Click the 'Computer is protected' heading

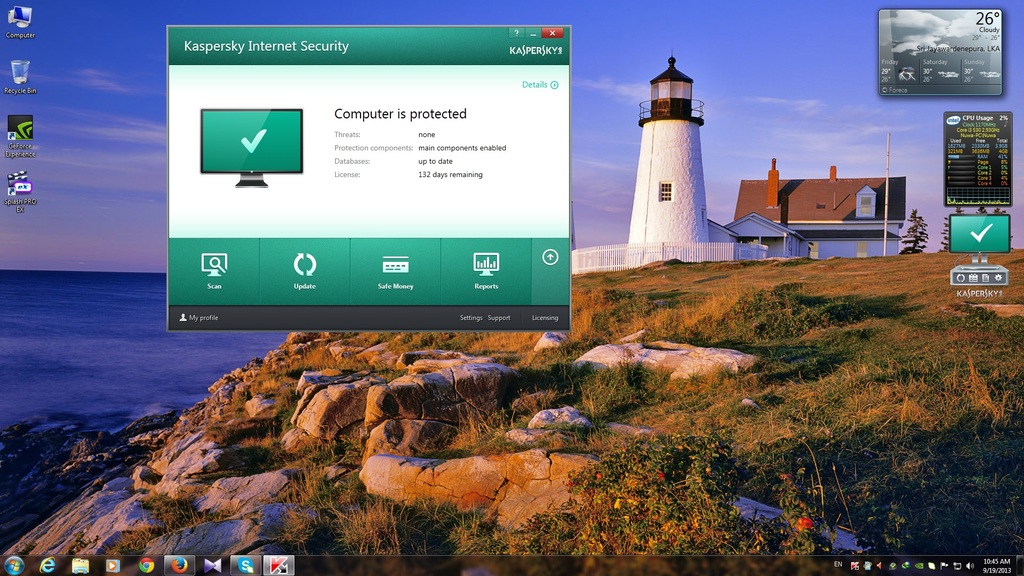point(400,114)
